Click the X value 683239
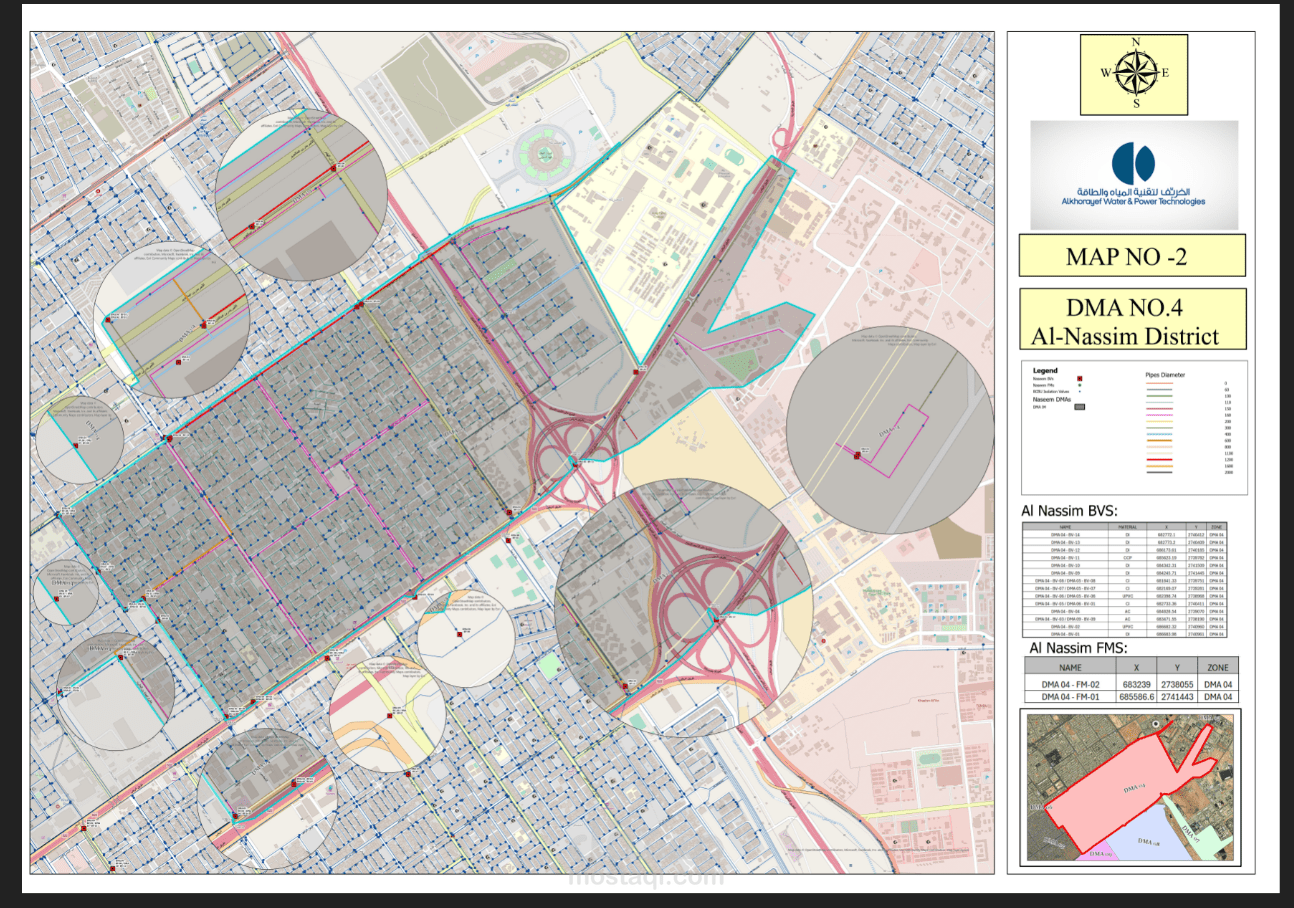 tap(1136, 683)
